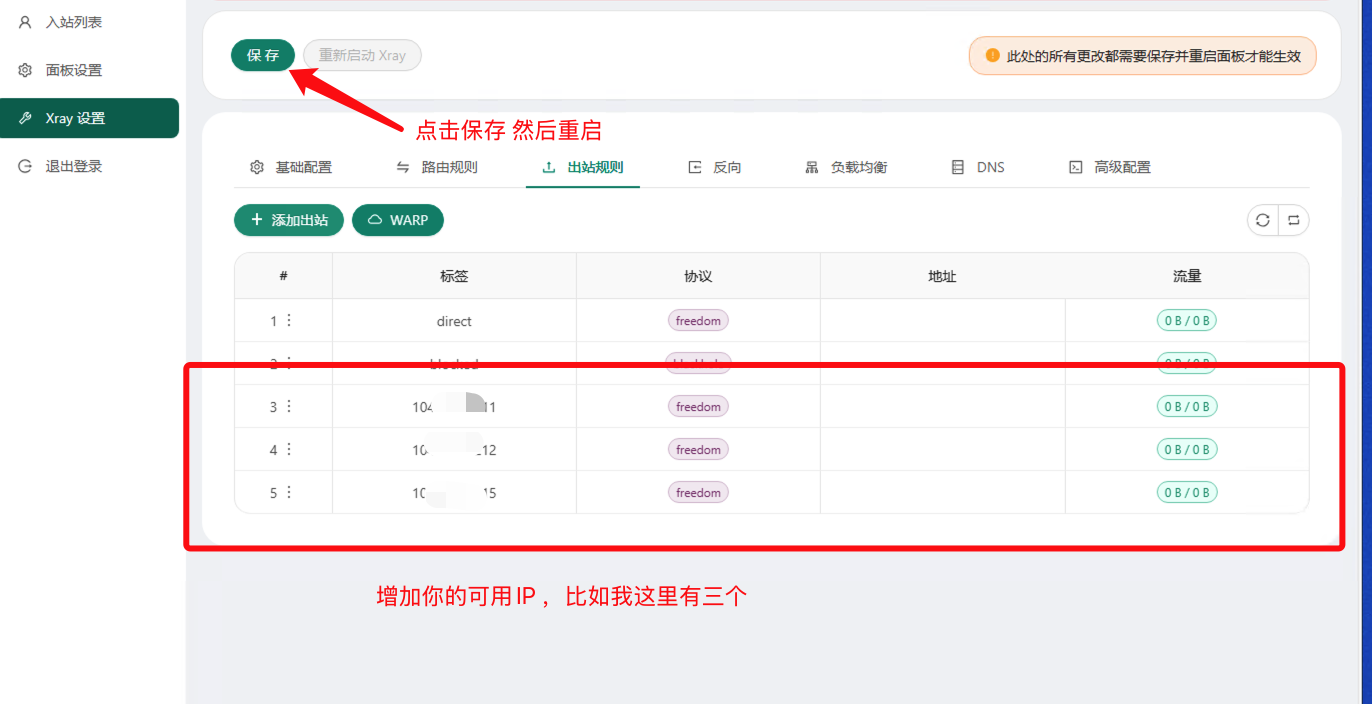The height and width of the screenshot is (704, 1372).
Task: Open the 反向 reverse tab
Action: [715, 167]
